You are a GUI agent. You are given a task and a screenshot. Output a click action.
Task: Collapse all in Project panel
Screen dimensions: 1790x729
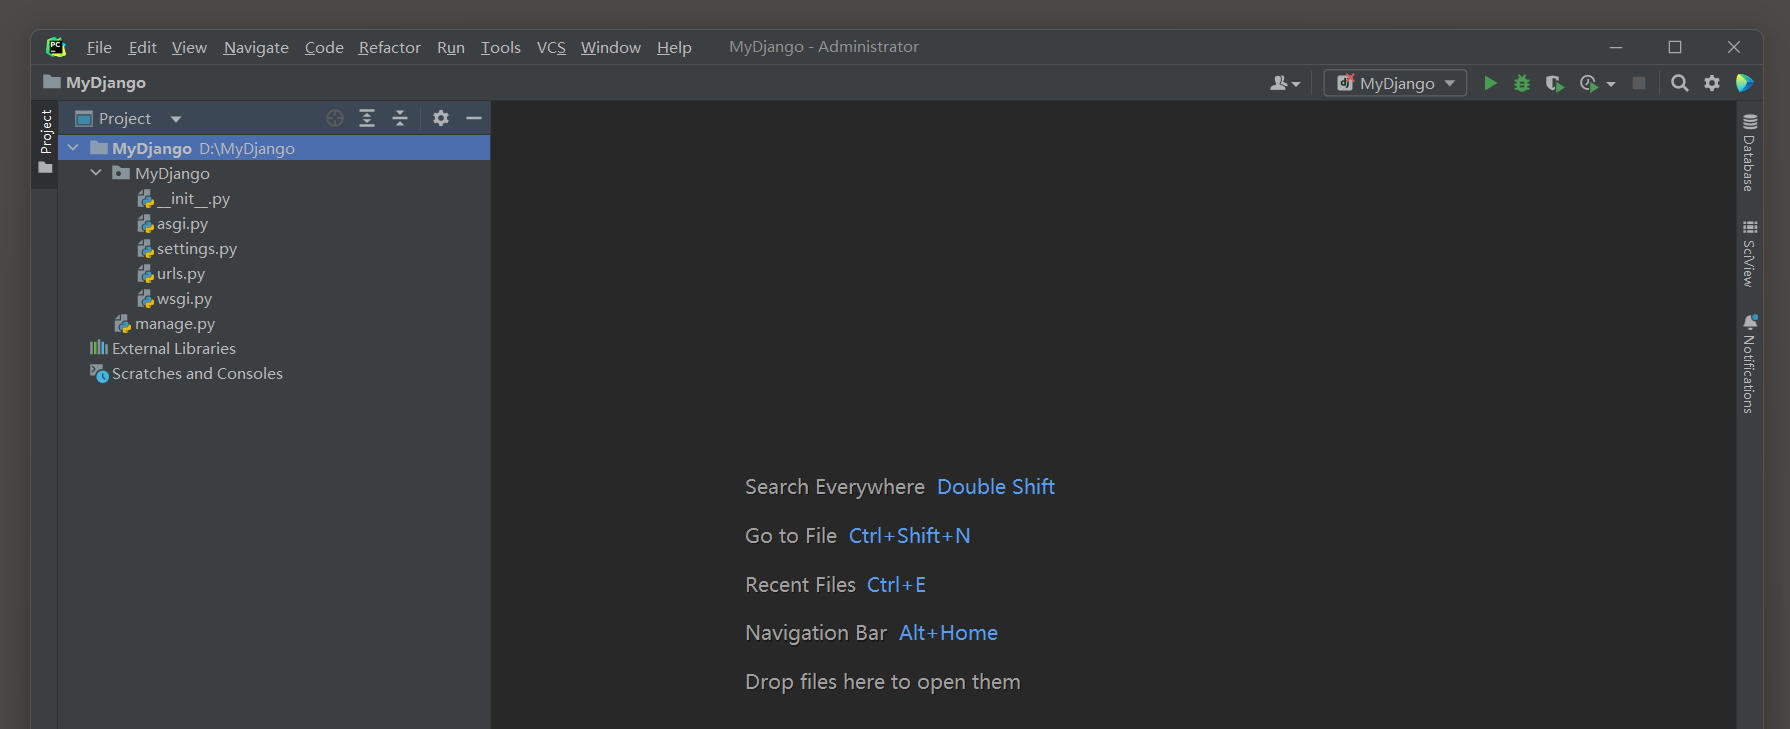400,118
